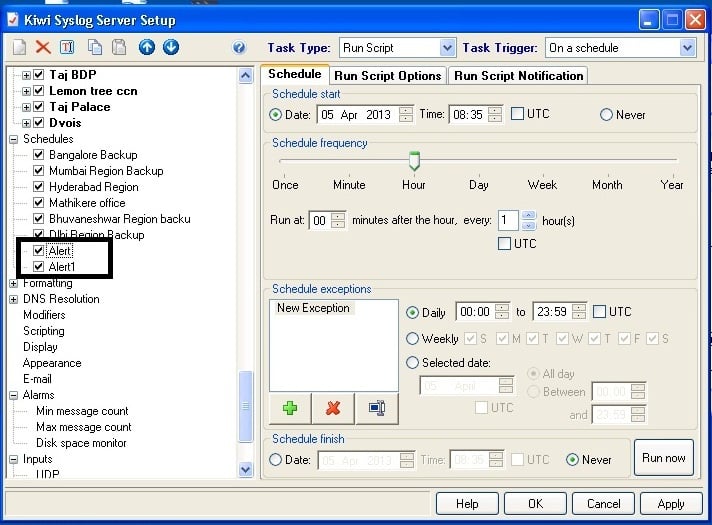Expand the Lemon tree ccn node

coord(26,91)
